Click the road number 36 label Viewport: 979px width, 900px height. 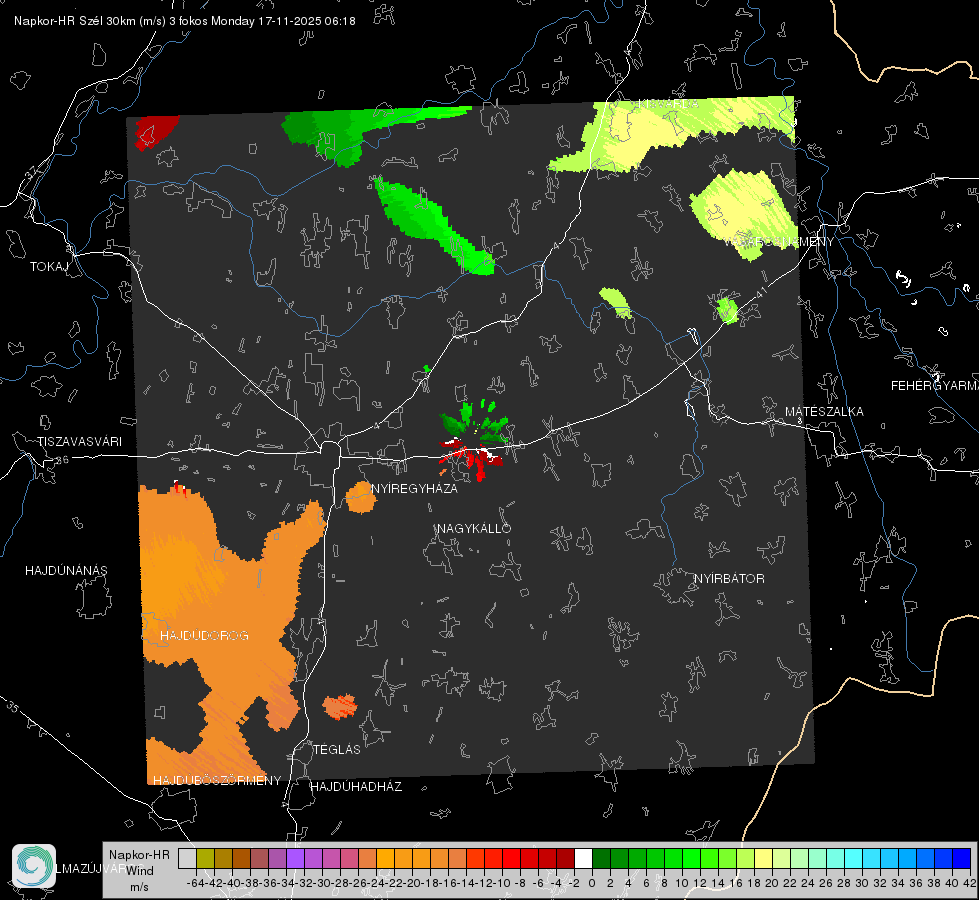coord(62,460)
